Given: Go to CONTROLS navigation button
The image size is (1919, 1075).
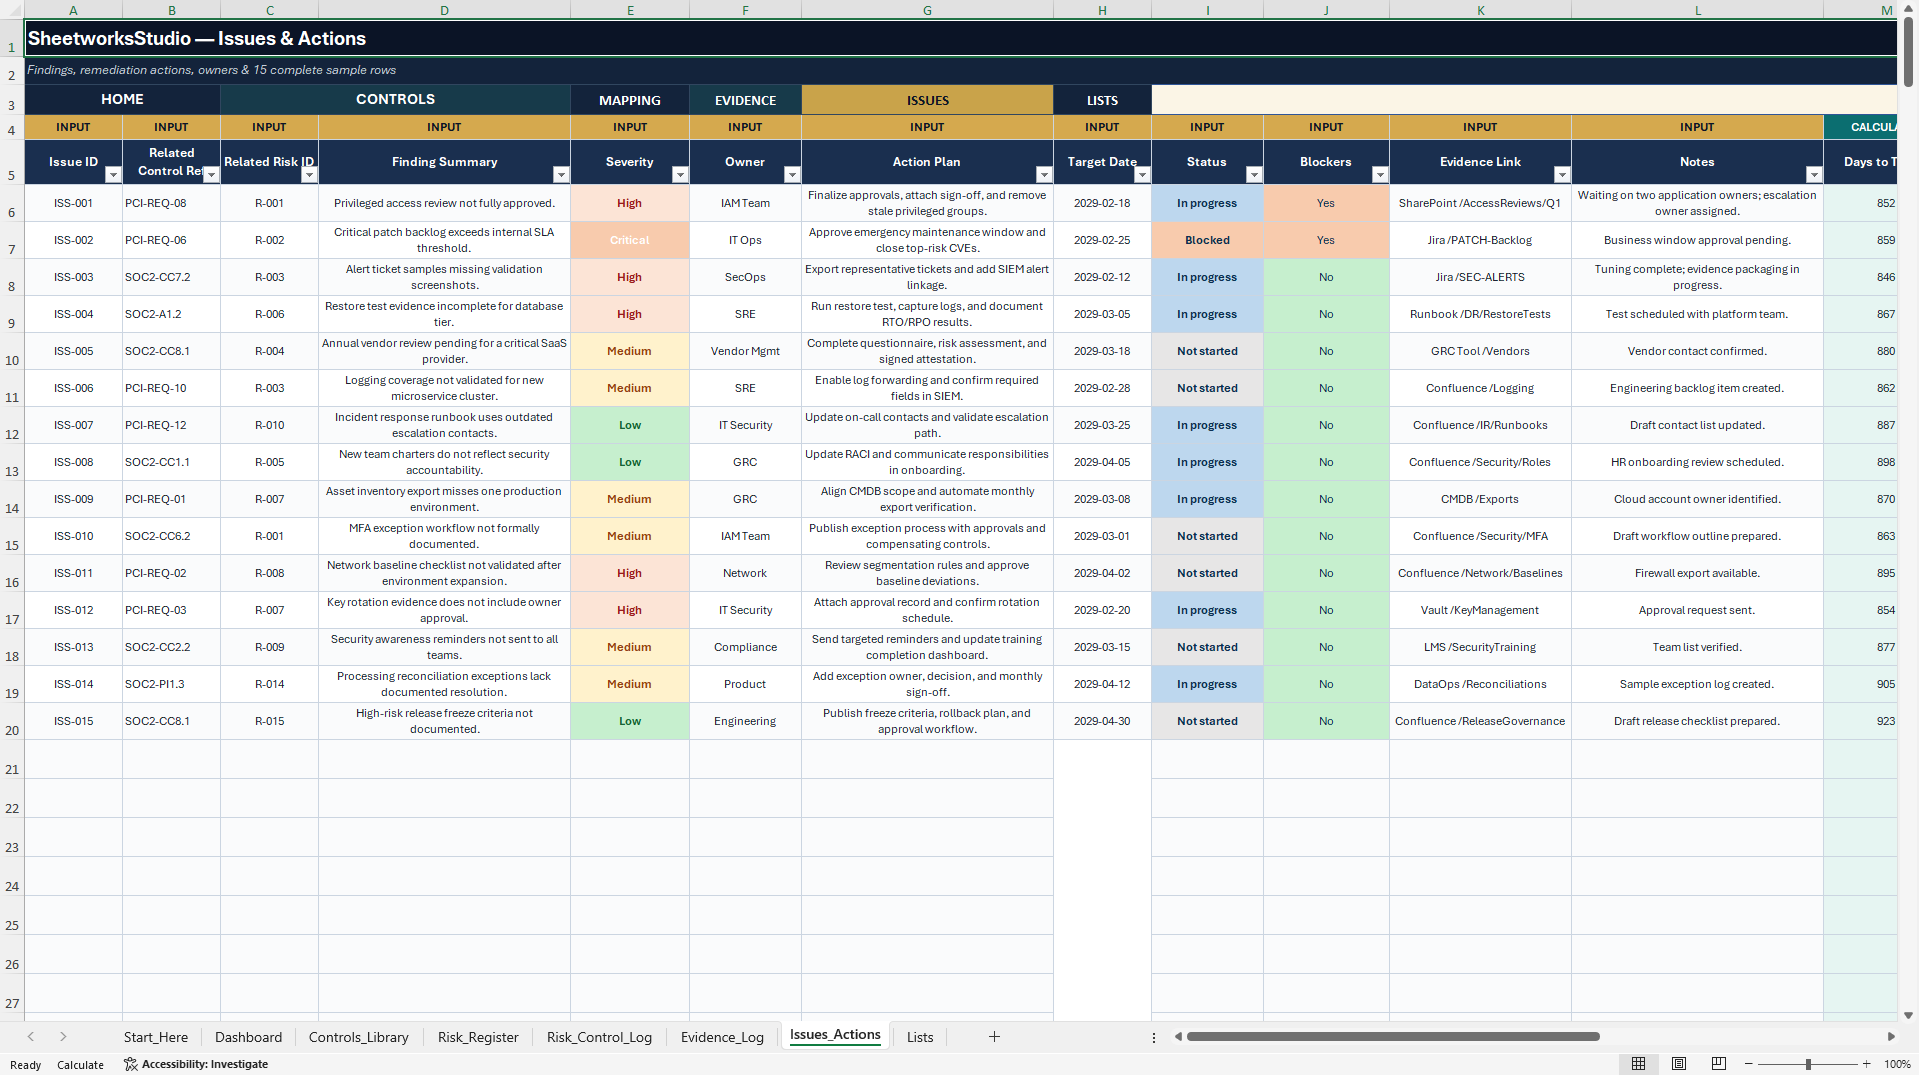Looking at the screenshot, I should 395,99.
